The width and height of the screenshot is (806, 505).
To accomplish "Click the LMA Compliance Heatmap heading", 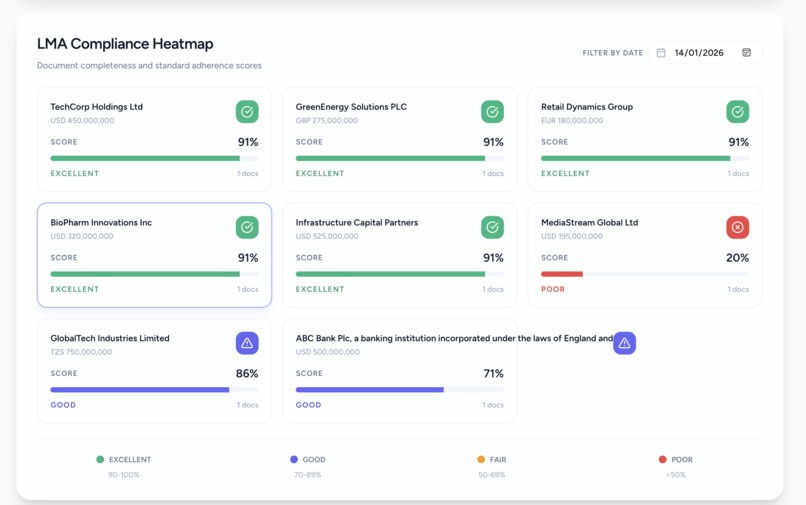I will pos(125,44).
